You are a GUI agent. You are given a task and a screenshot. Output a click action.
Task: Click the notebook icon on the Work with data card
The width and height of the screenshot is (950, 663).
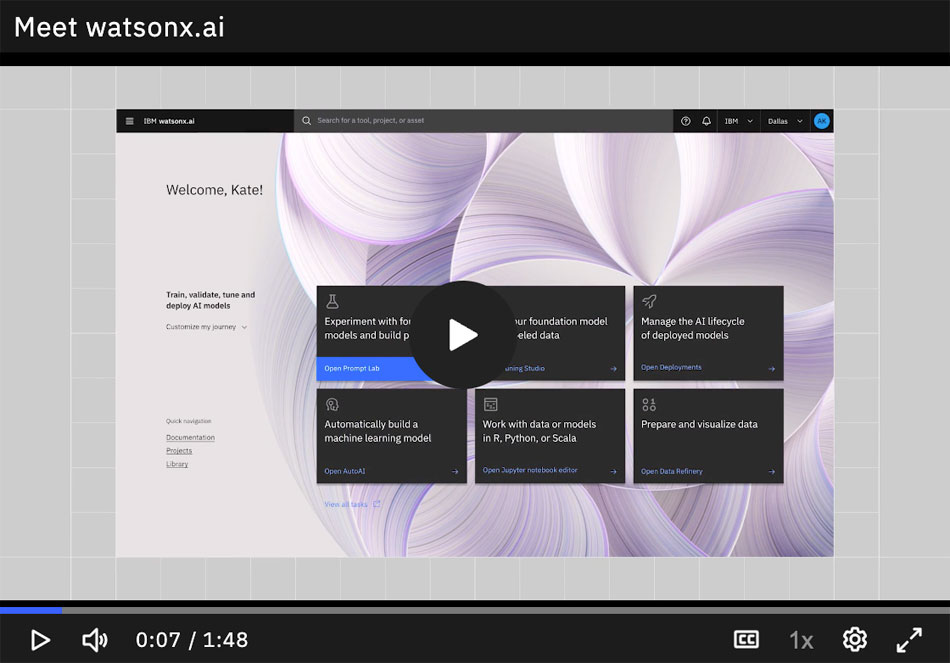(x=491, y=404)
